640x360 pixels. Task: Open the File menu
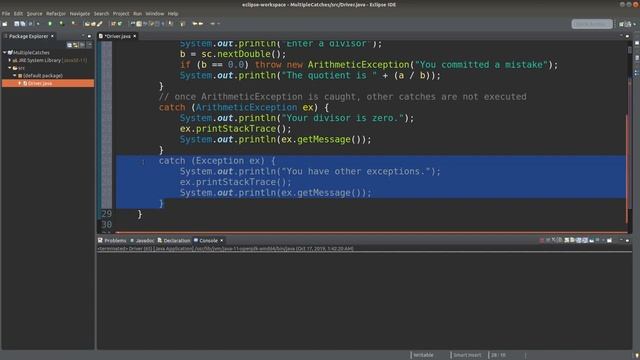(x=6, y=13)
